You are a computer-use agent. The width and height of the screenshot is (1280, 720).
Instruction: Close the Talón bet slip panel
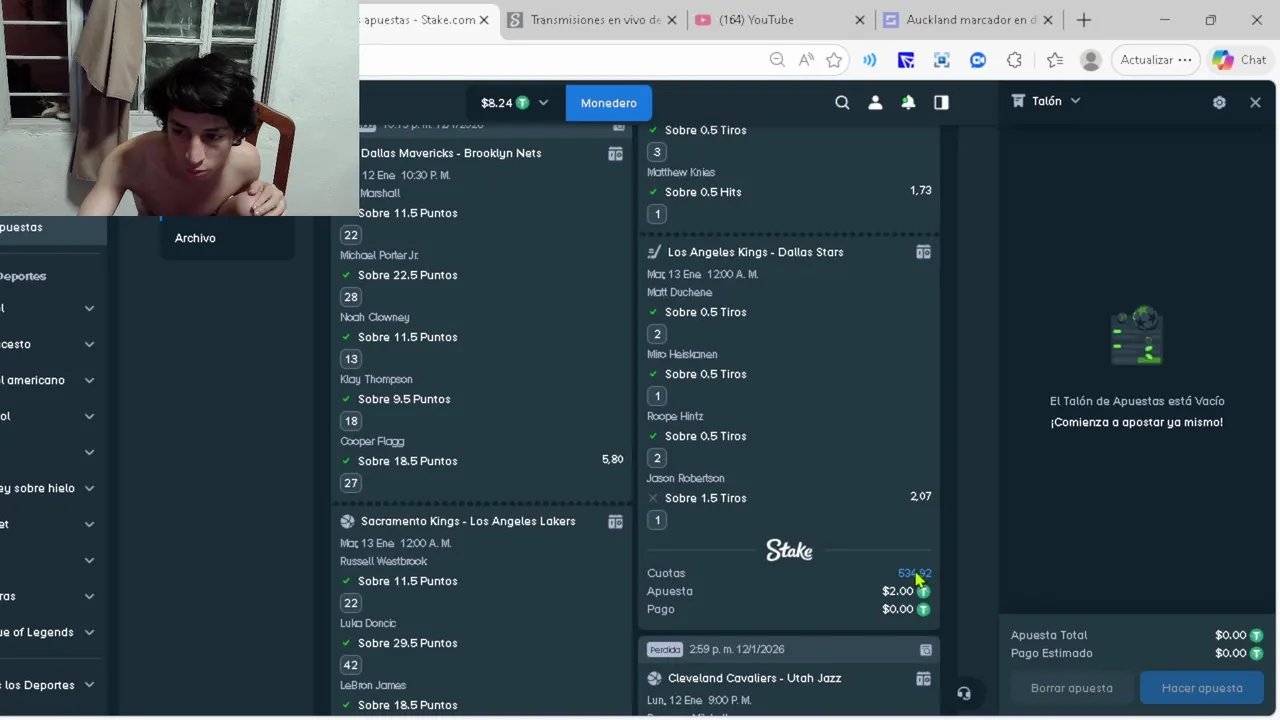tap(1255, 102)
